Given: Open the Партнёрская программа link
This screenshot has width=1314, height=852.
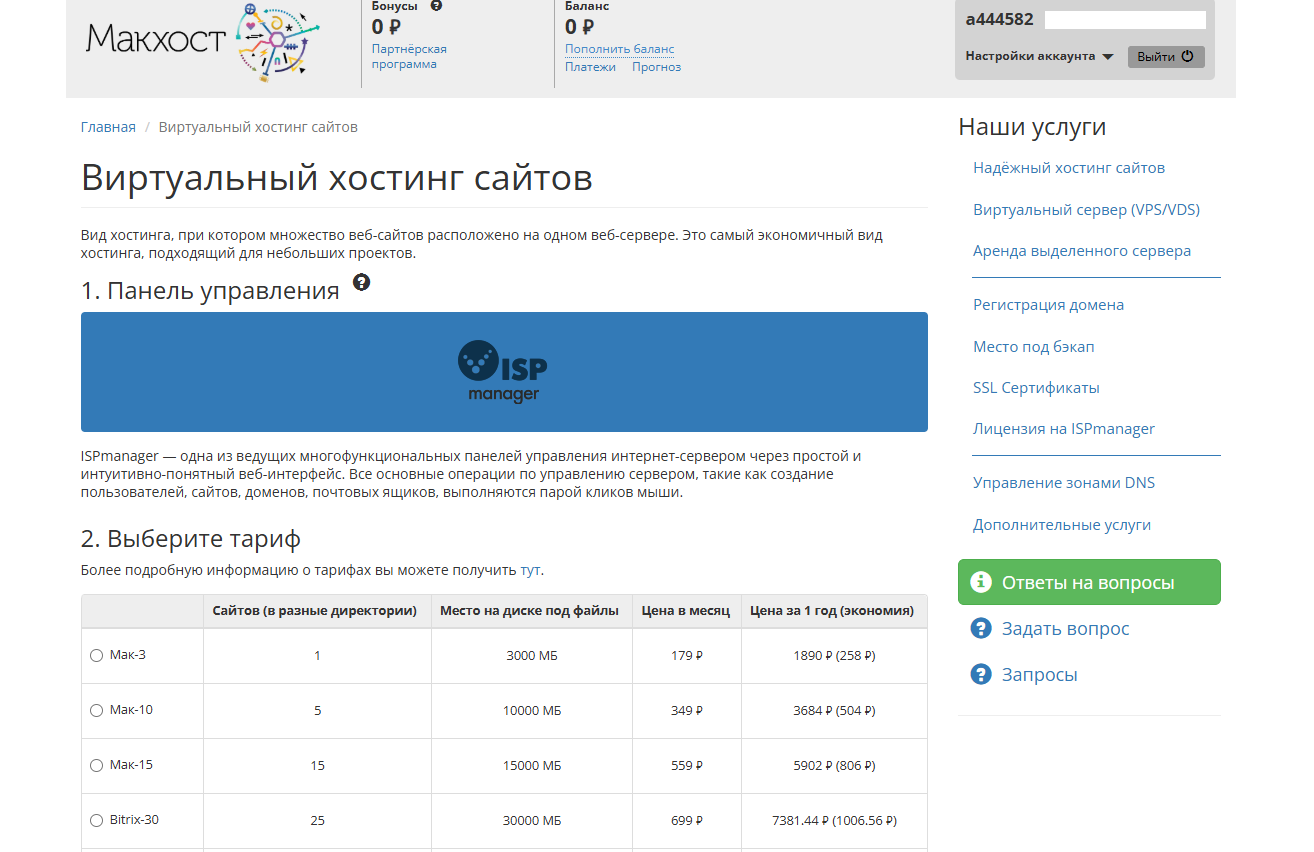Looking at the screenshot, I should pos(409,56).
